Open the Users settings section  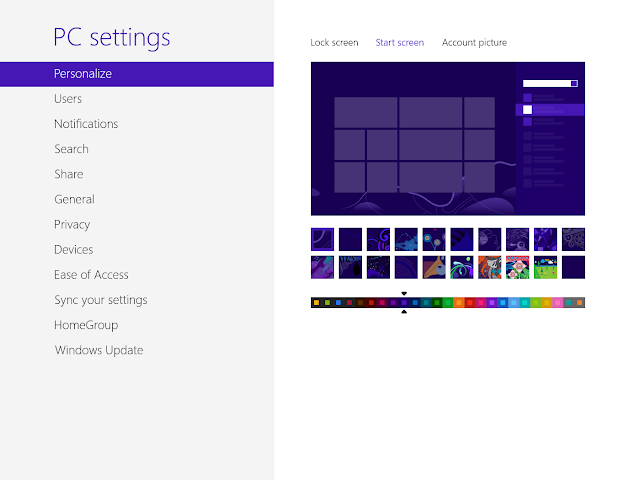tap(68, 99)
